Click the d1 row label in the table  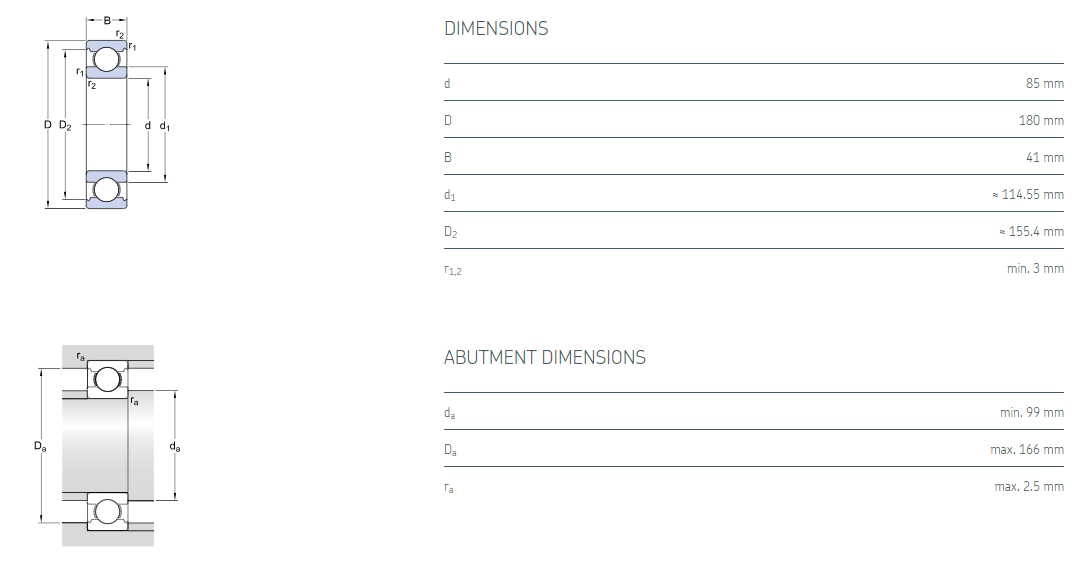[449, 196]
